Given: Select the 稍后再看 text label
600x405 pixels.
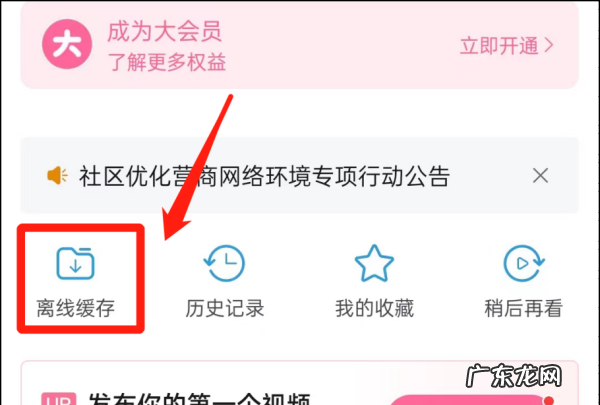Looking at the screenshot, I should click(523, 309).
